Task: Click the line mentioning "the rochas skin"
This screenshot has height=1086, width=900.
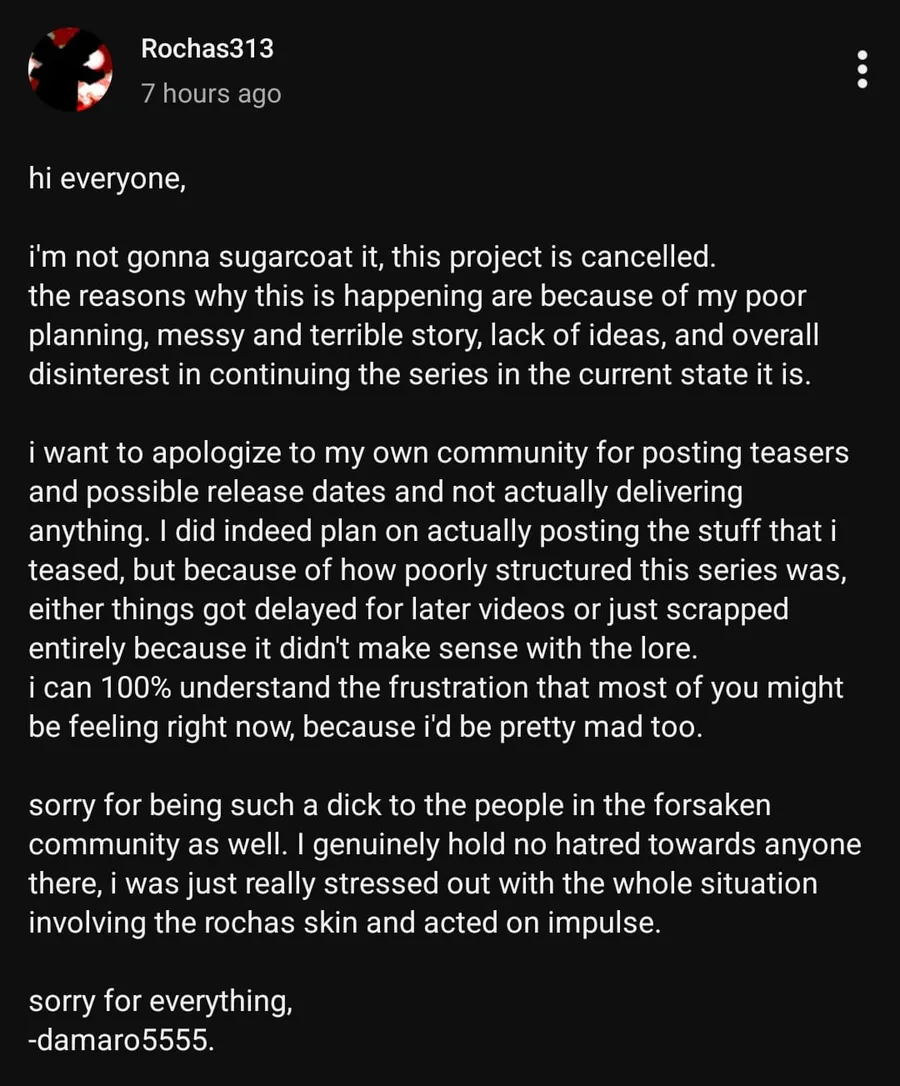Action: point(344,922)
